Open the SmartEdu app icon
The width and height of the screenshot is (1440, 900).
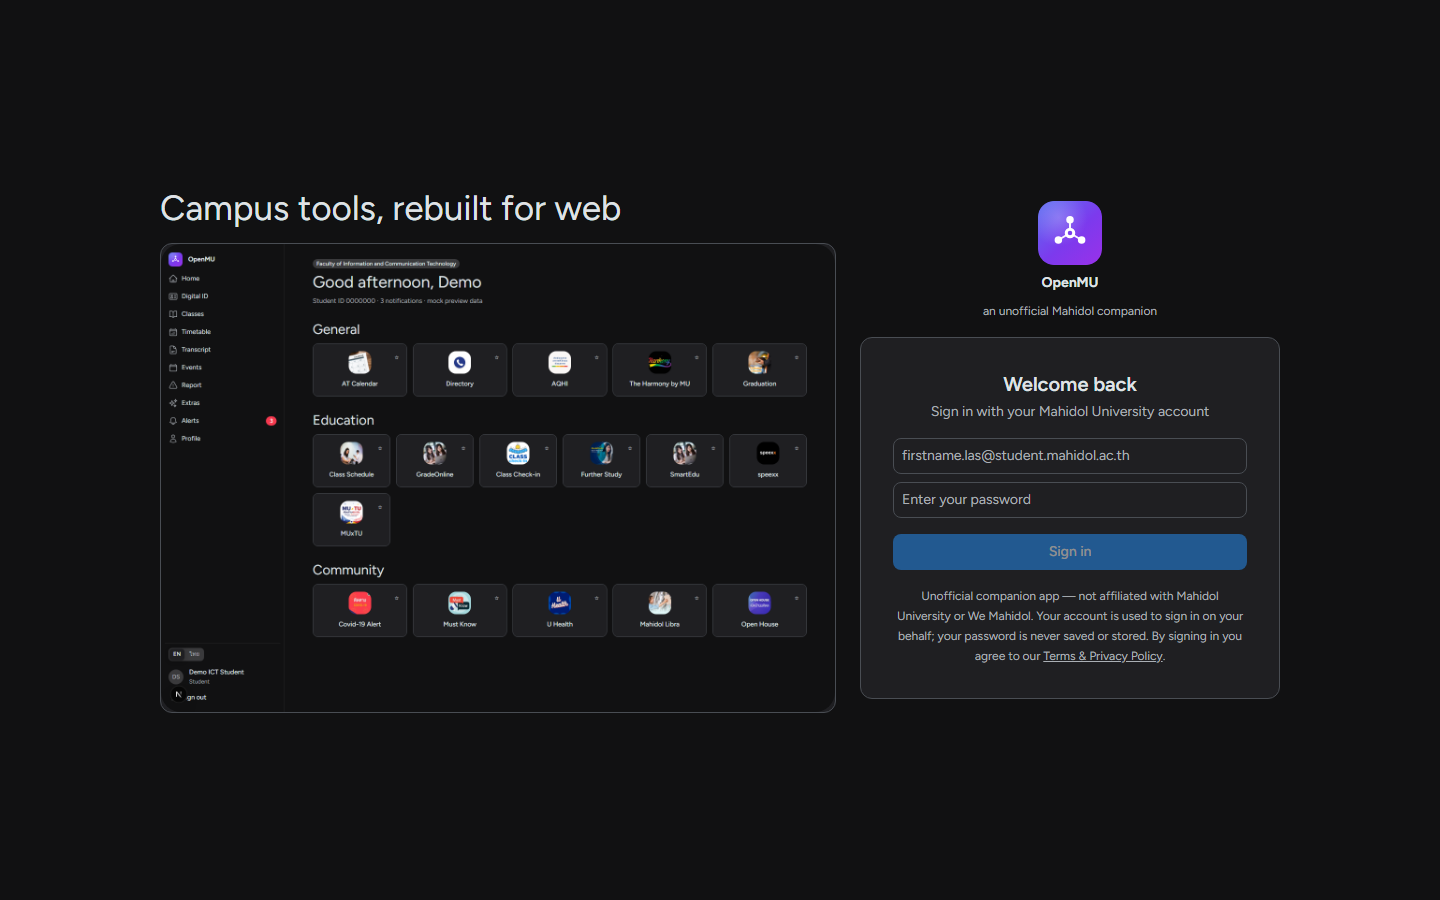click(x=685, y=453)
